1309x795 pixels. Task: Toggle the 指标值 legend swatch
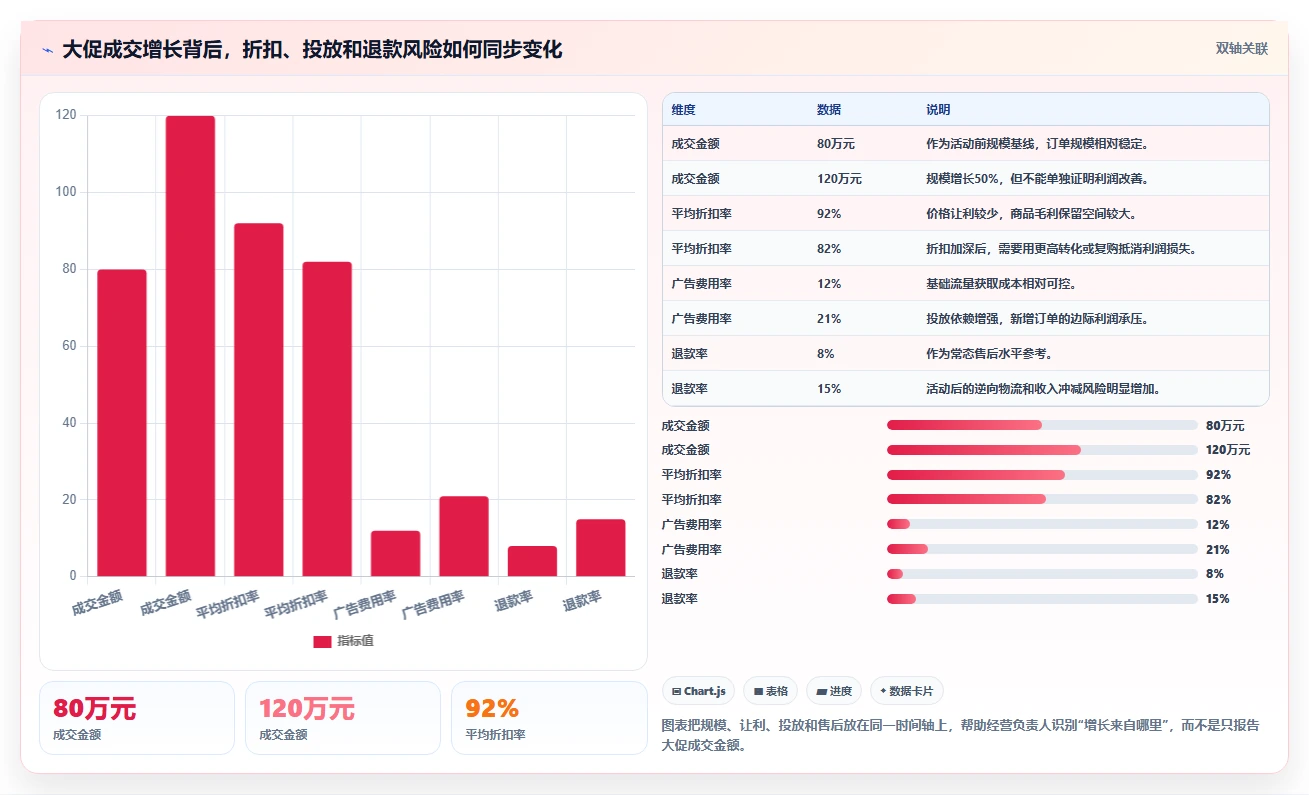point(322,641)
